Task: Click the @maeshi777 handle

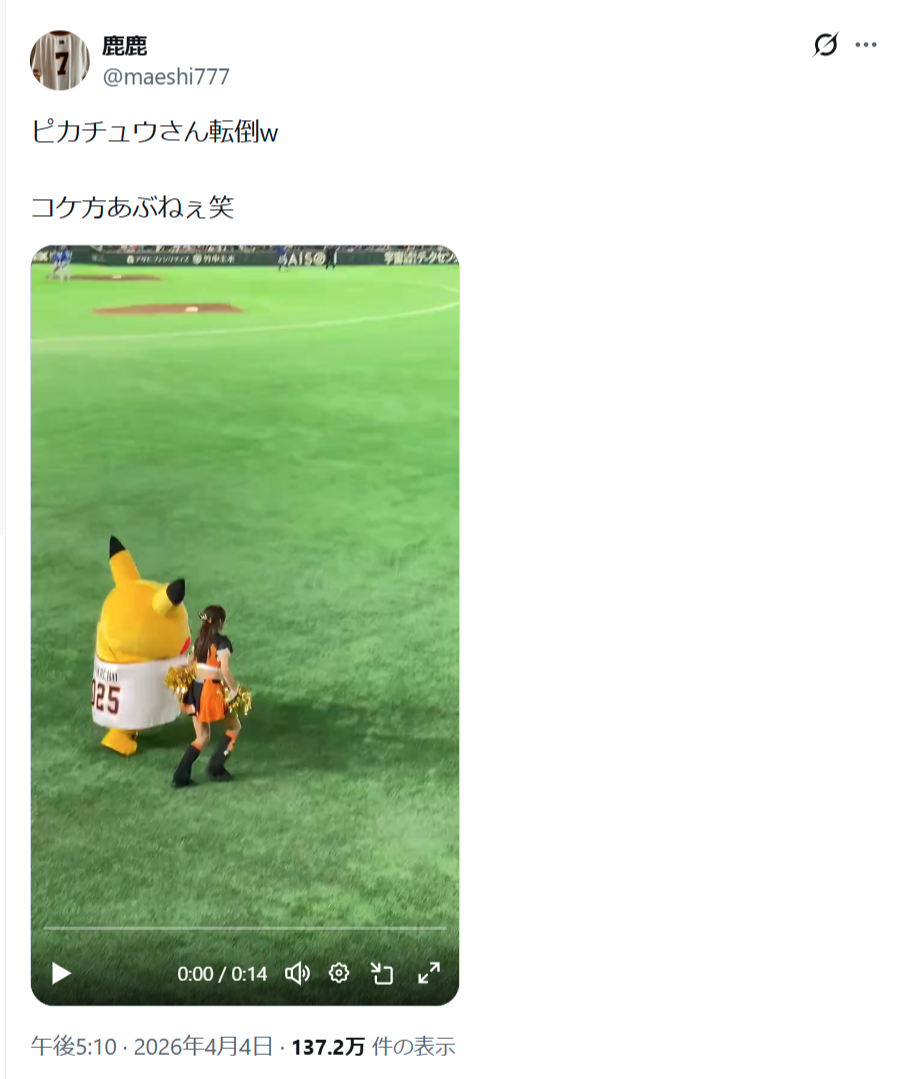Action: [x=166, y=76]
